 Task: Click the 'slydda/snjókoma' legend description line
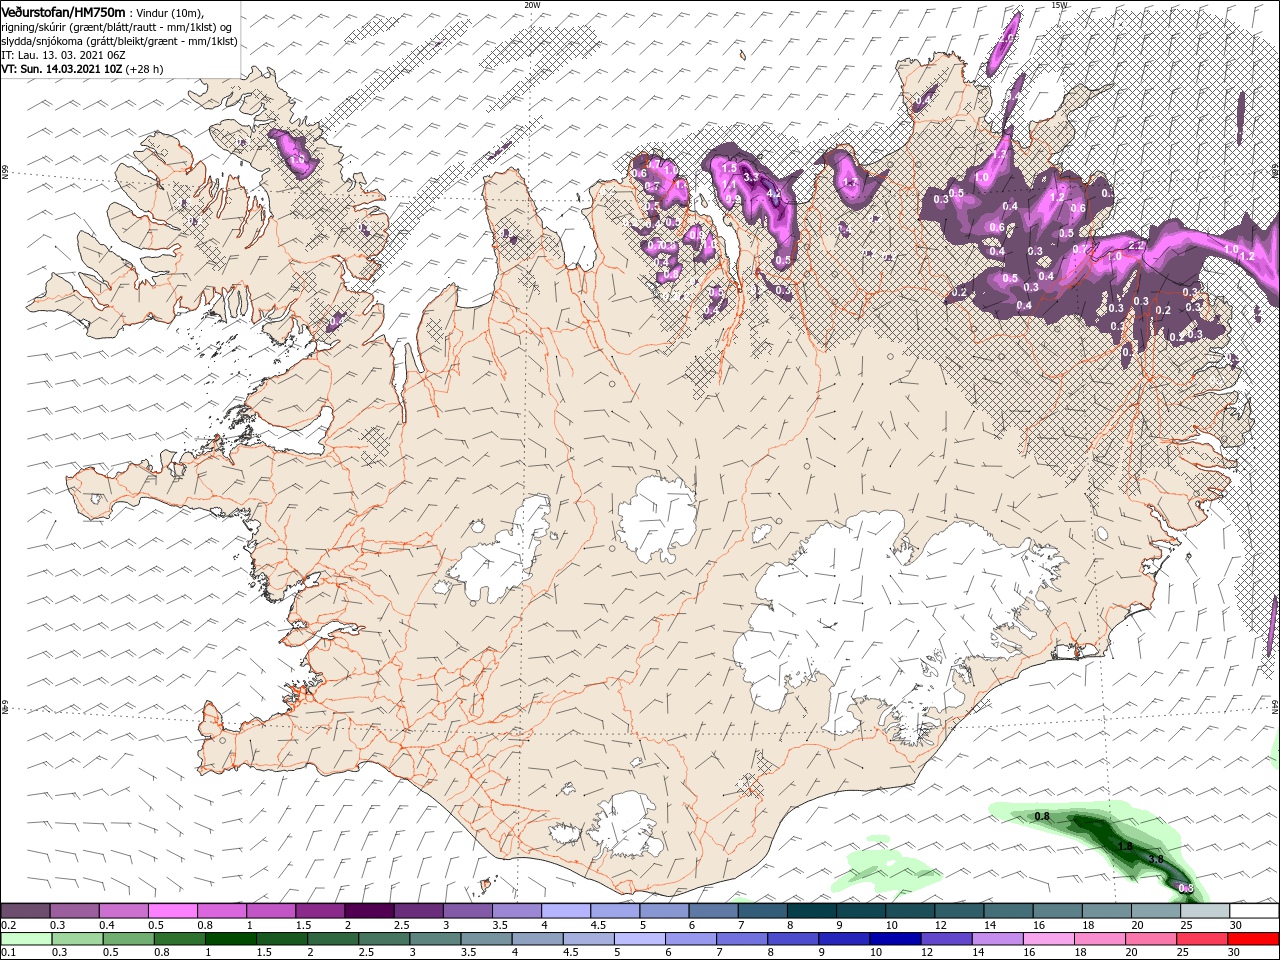(x=119, y=41)
